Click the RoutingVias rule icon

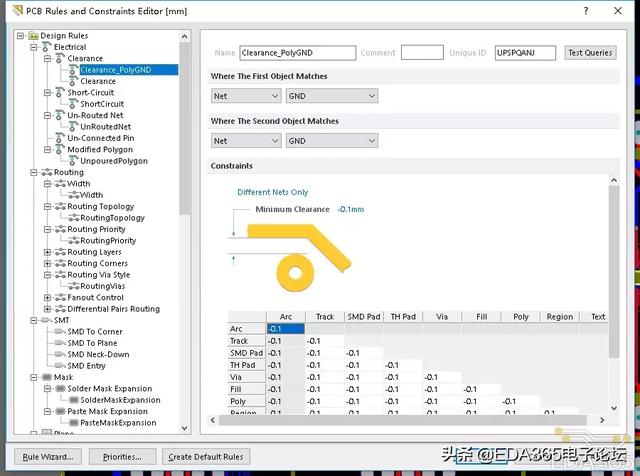73,287
